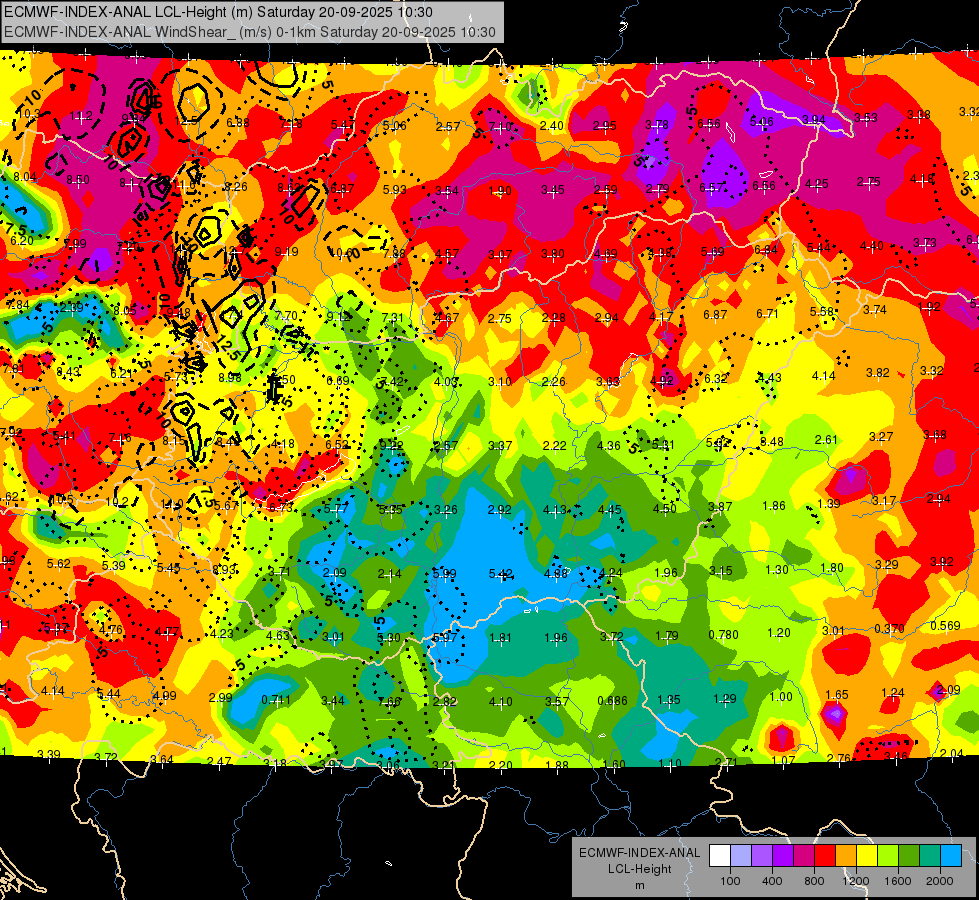Click the wind shear value '2.40'
The image size is (979, 900).
pyautogui.click(x=551, y=126)
